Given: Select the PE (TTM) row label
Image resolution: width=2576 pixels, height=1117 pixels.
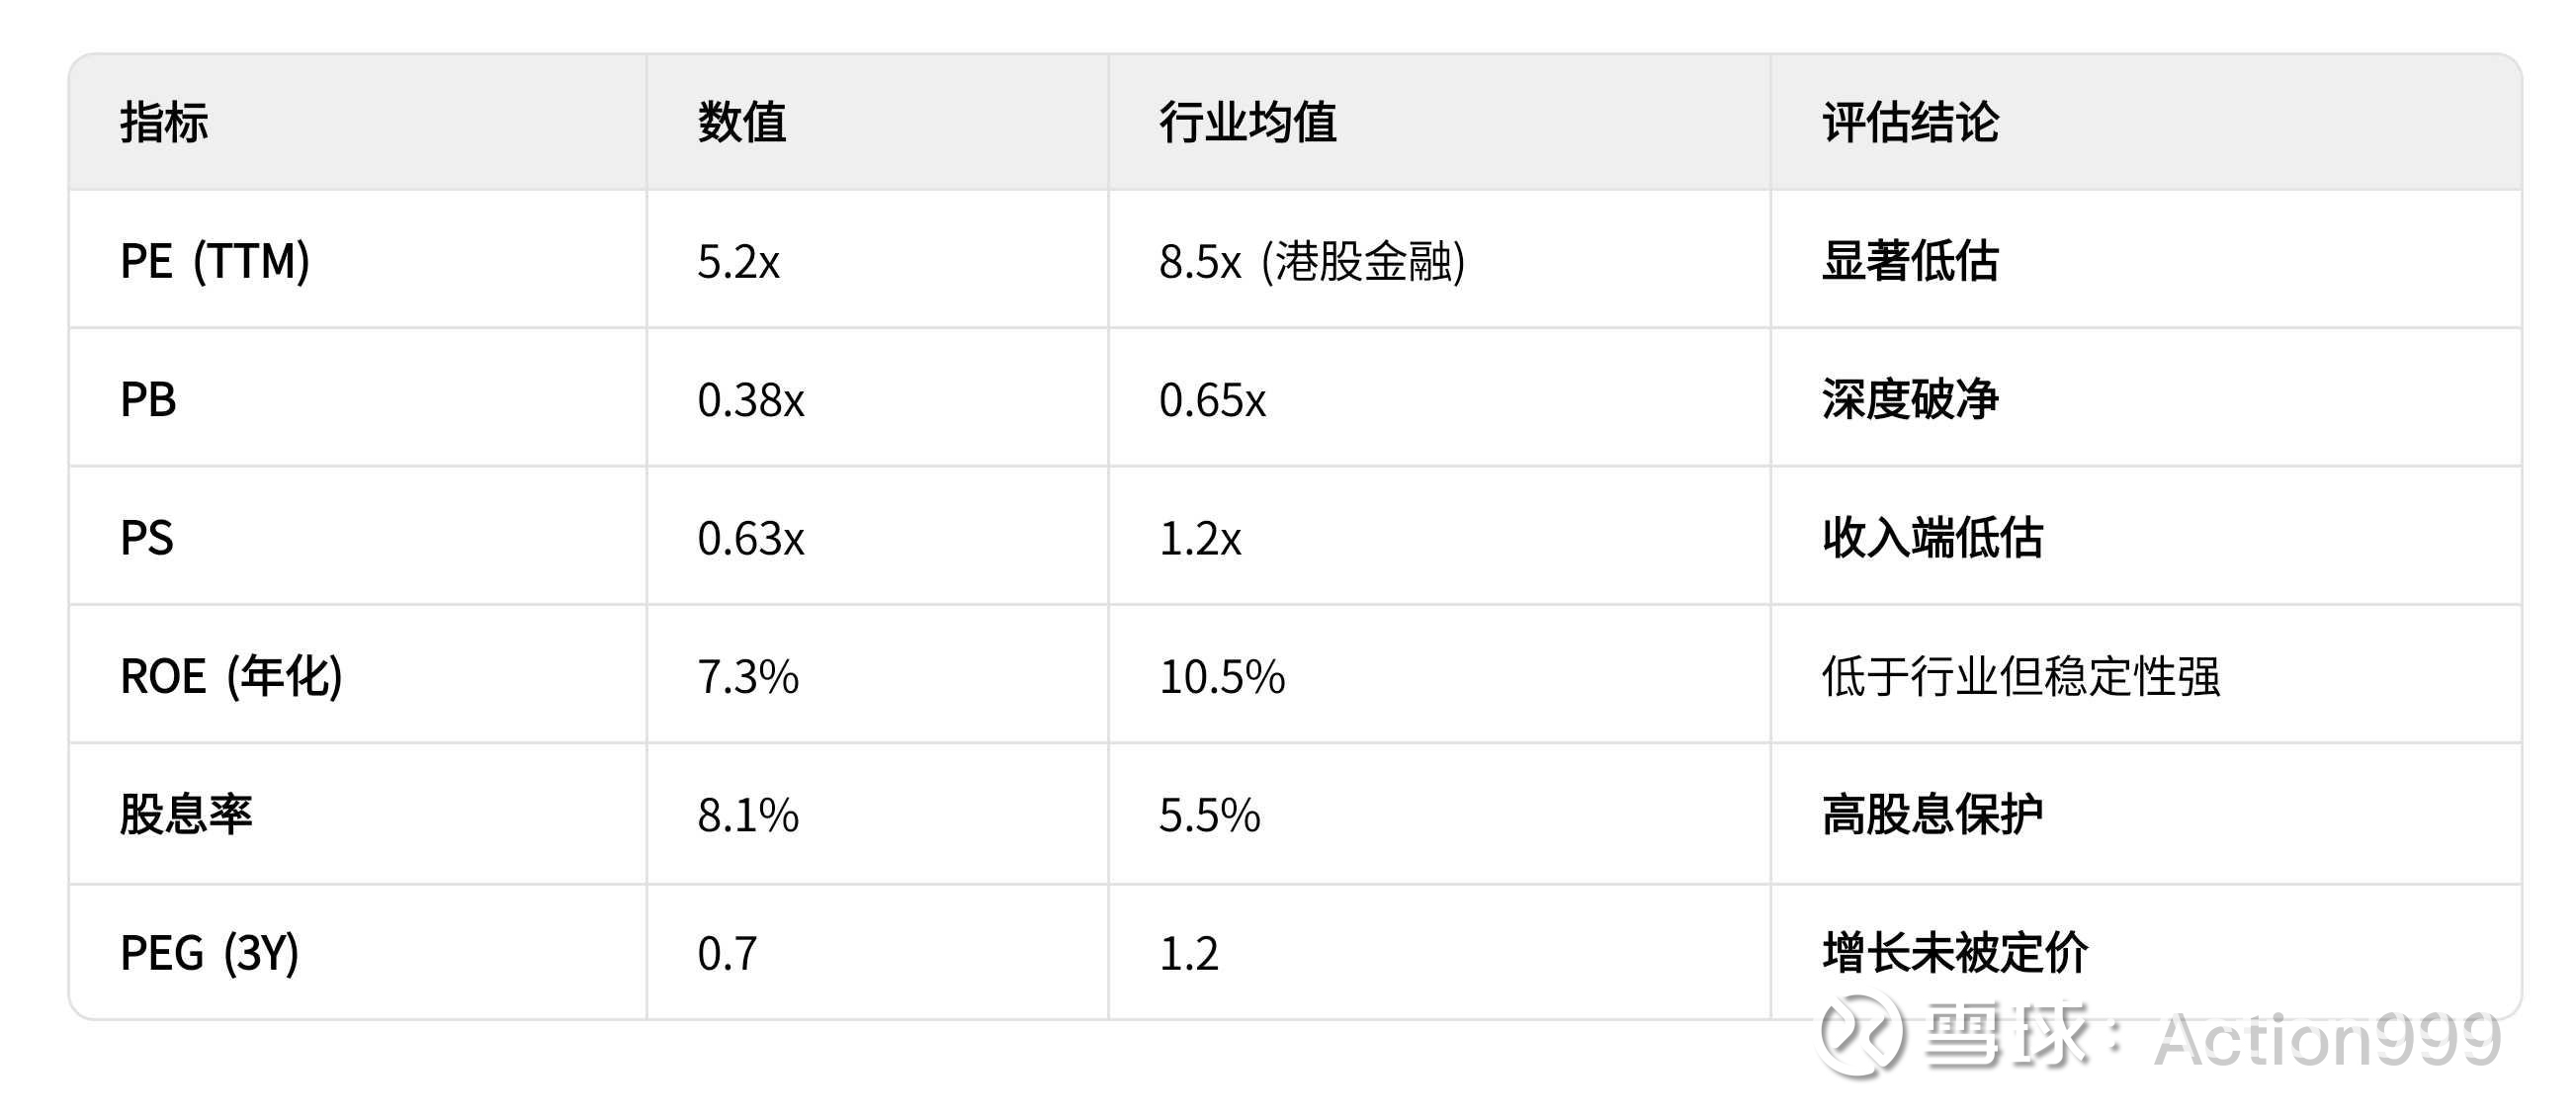Looking at the screenshot, I should [214, 261].
